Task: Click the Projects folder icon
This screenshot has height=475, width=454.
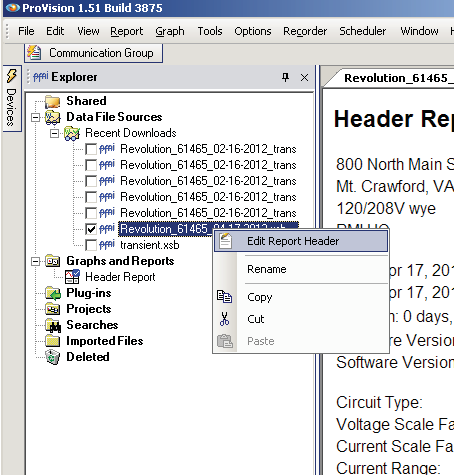Action: 53,309
